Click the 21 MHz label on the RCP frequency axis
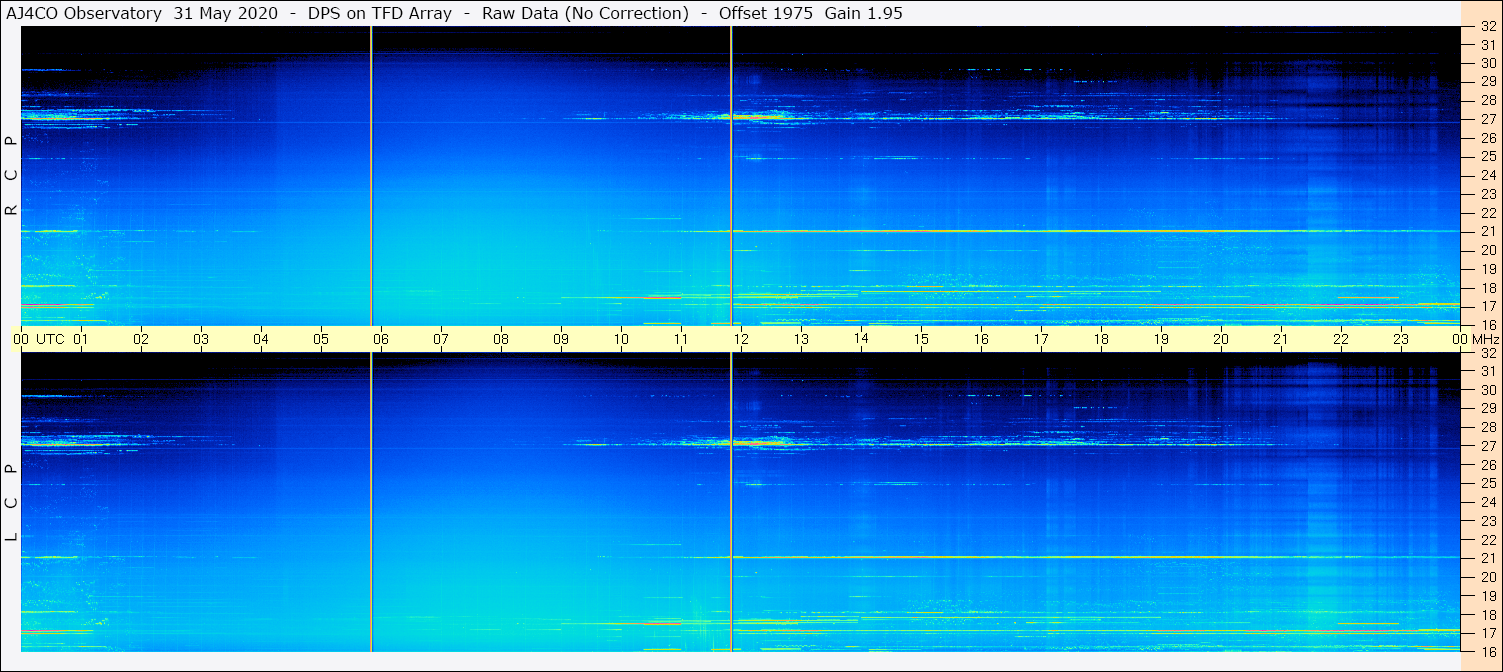1503x672 pixels. pos(1488,232)
